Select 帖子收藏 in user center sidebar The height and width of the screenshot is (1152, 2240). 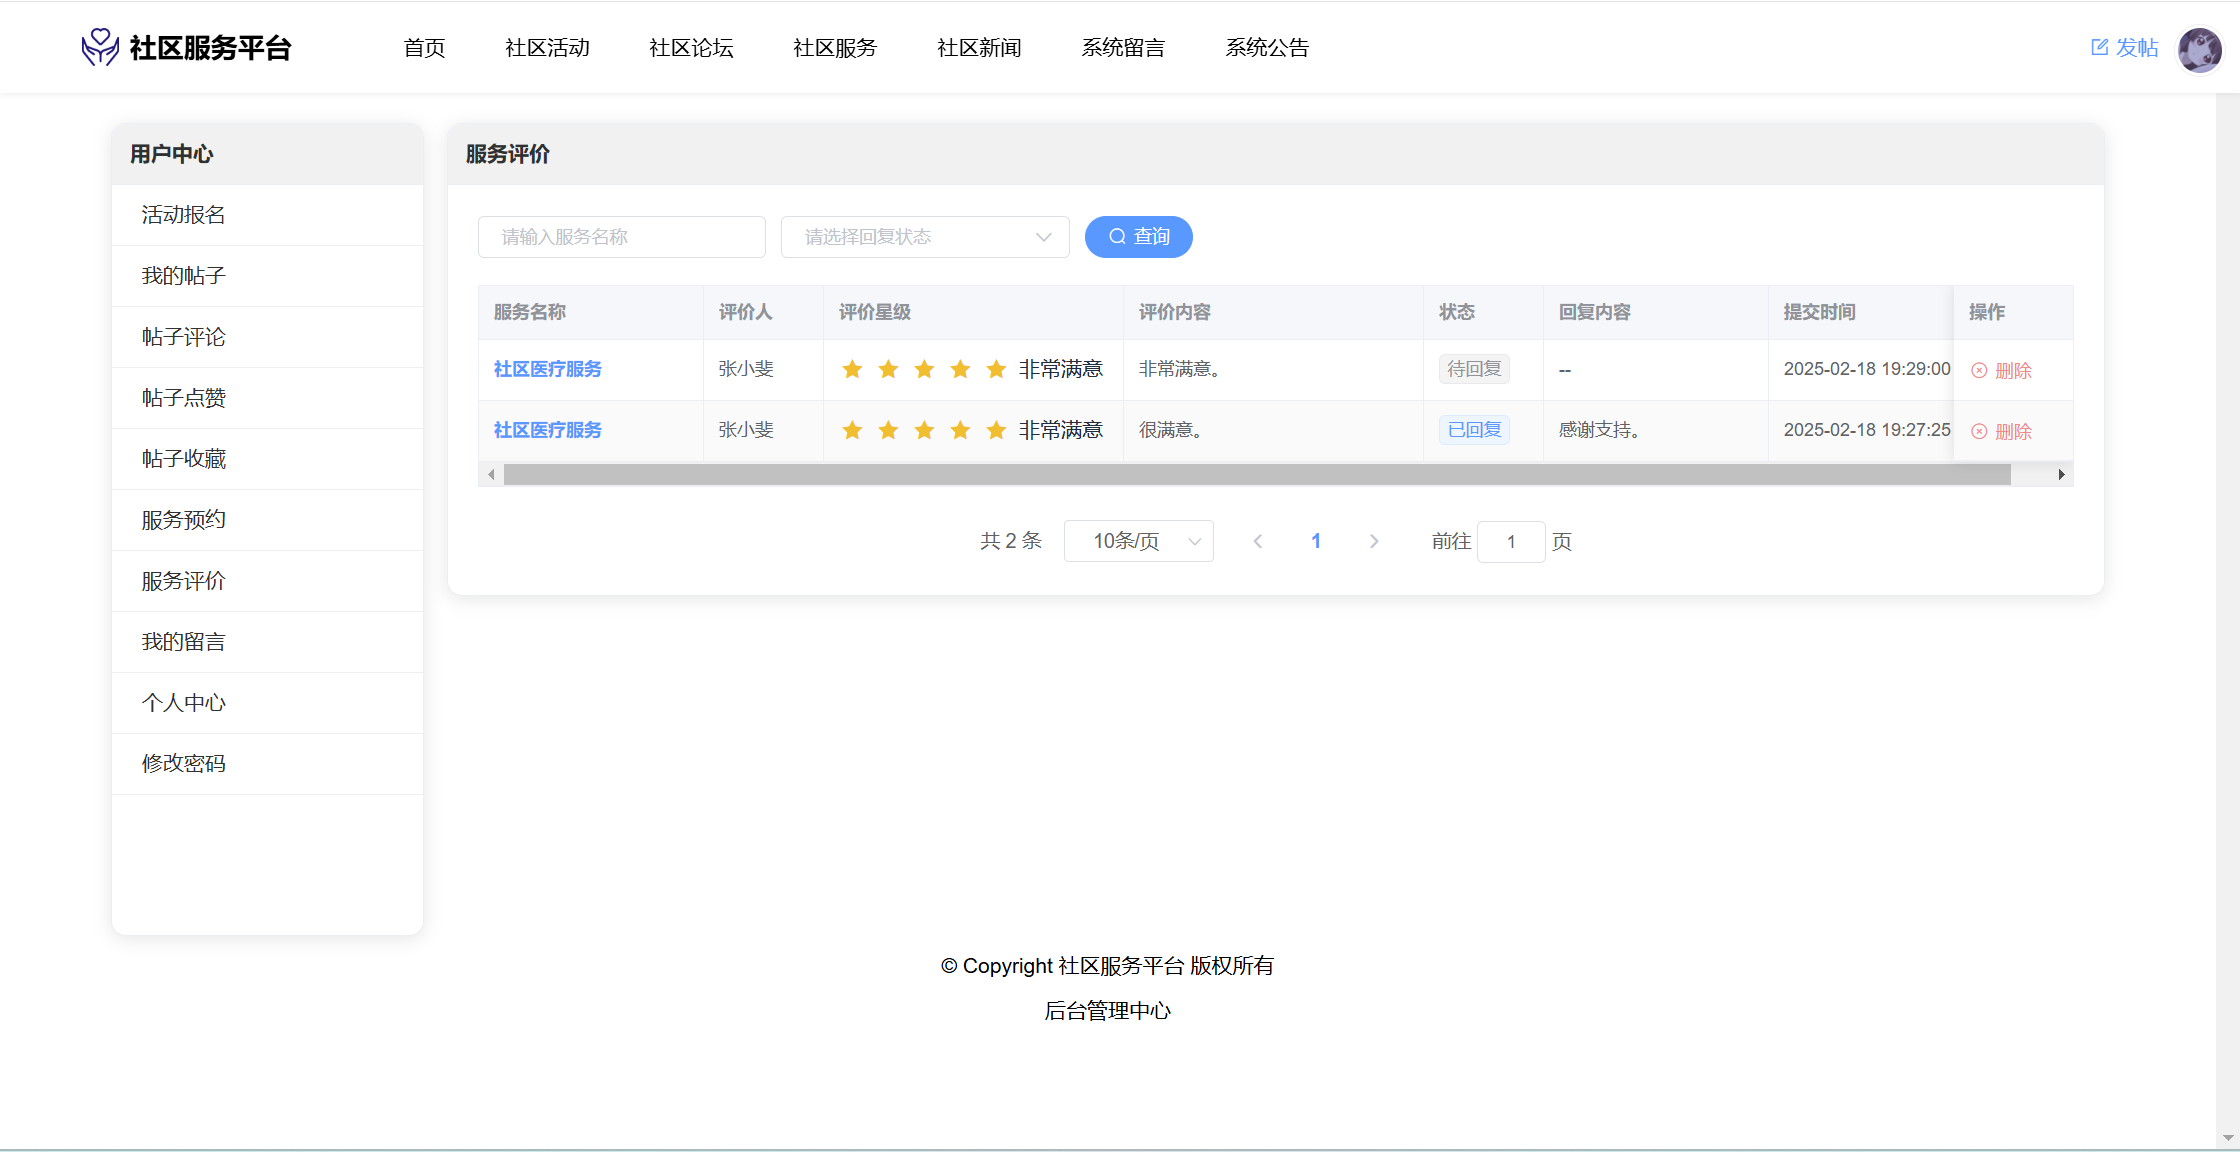point(184,459)
